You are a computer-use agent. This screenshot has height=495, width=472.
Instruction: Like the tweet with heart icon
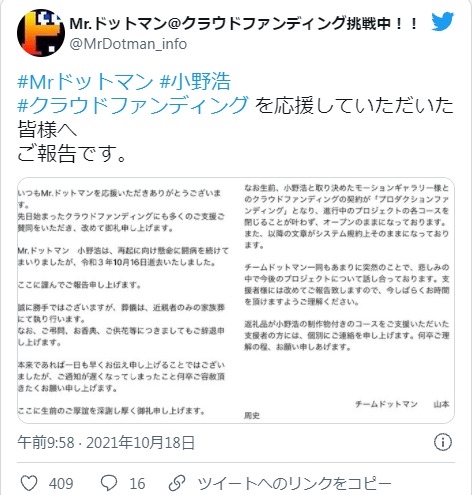(x=29, y=483)
